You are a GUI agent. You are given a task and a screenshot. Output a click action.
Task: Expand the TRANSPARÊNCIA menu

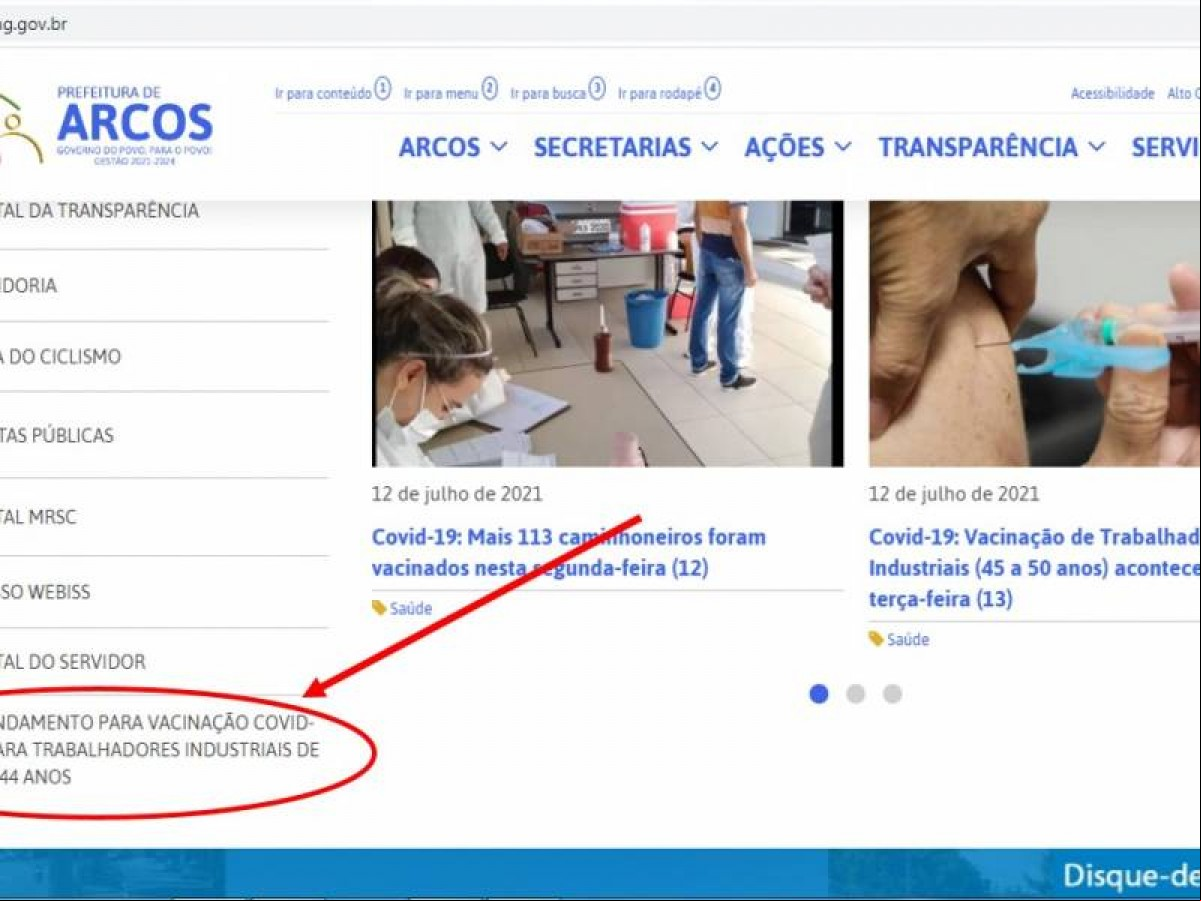coord(992,147)
